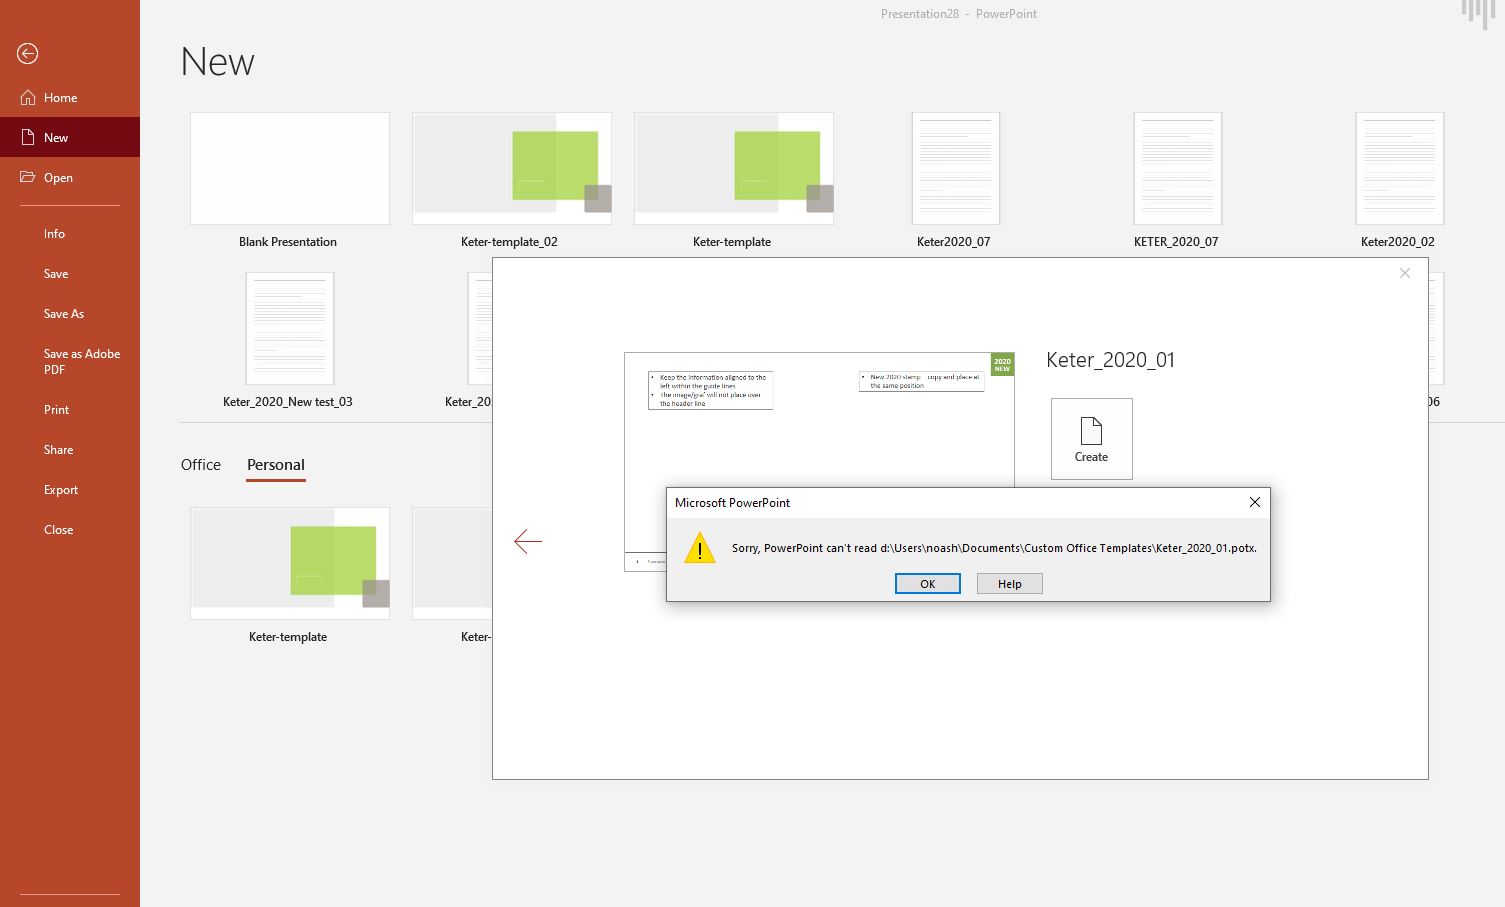Open the Home page in sidebar
Image resolution: width=1505 pixels, height=907 pixels.
coord(70,98)
